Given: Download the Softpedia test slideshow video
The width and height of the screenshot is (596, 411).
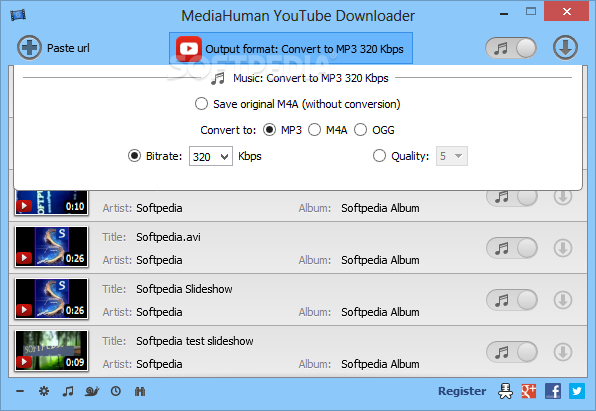Looking at the screenshot, I should 563,352.
